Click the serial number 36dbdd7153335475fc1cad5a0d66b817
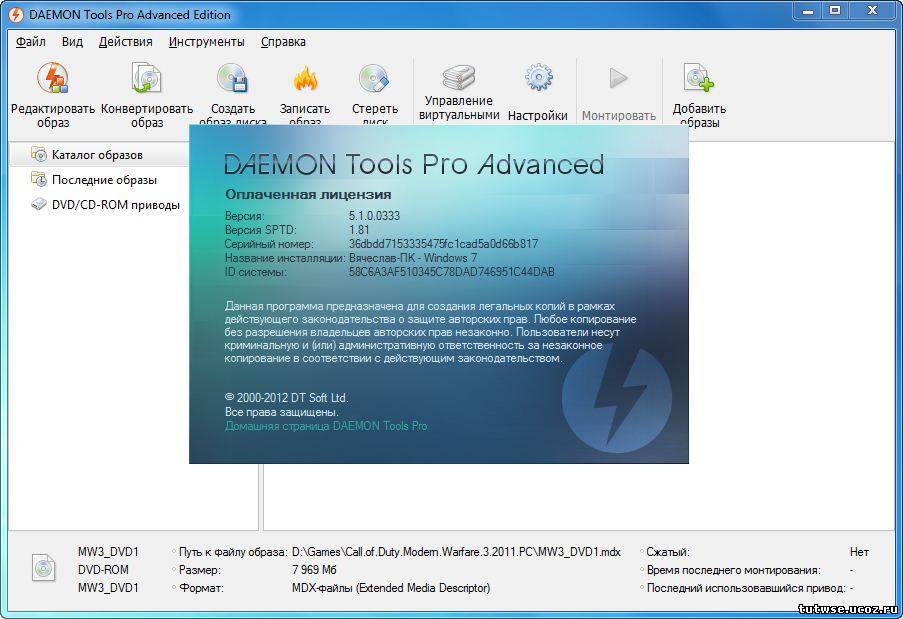 443,244
